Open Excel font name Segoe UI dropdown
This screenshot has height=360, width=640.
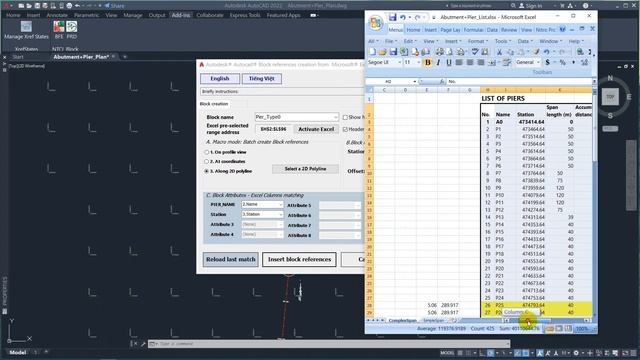click(x=399, y=62)
